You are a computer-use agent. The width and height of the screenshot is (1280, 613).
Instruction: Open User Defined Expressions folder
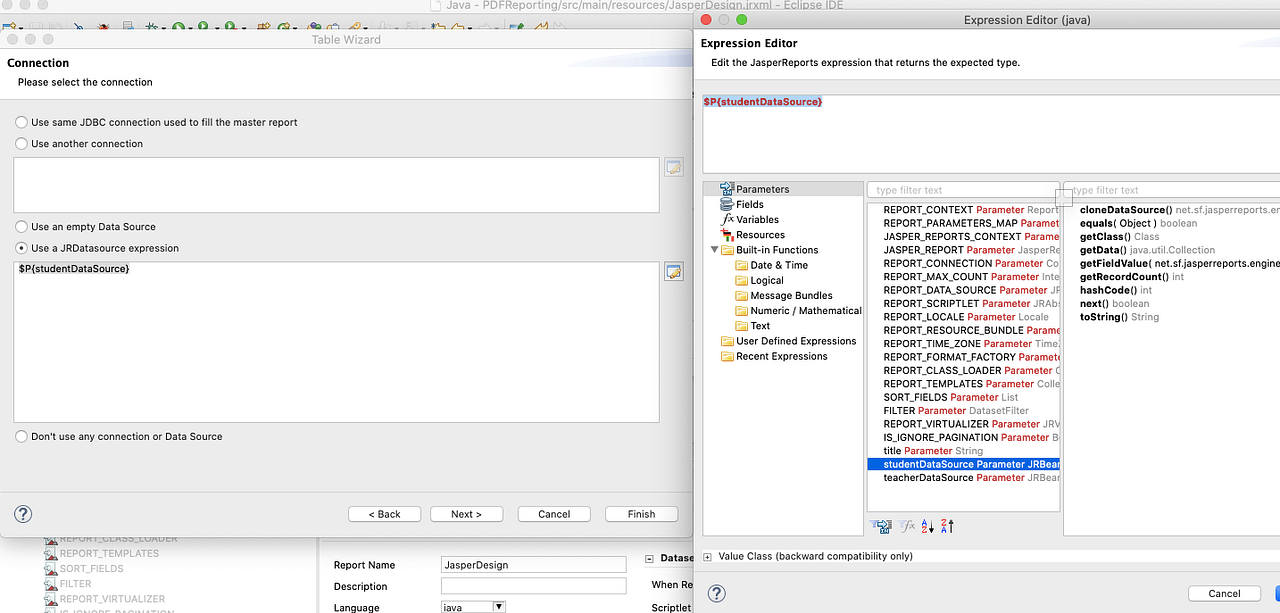click(x=796, y=341)
